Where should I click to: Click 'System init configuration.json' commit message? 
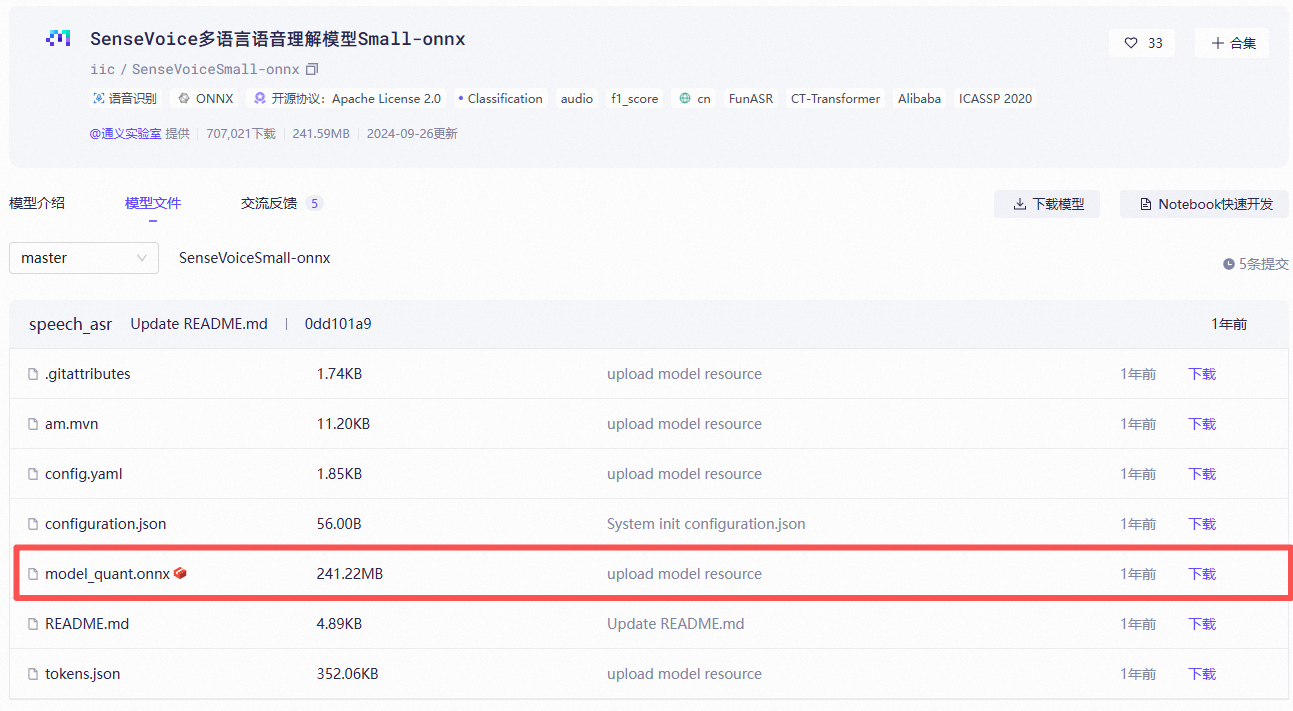point(706,524)
